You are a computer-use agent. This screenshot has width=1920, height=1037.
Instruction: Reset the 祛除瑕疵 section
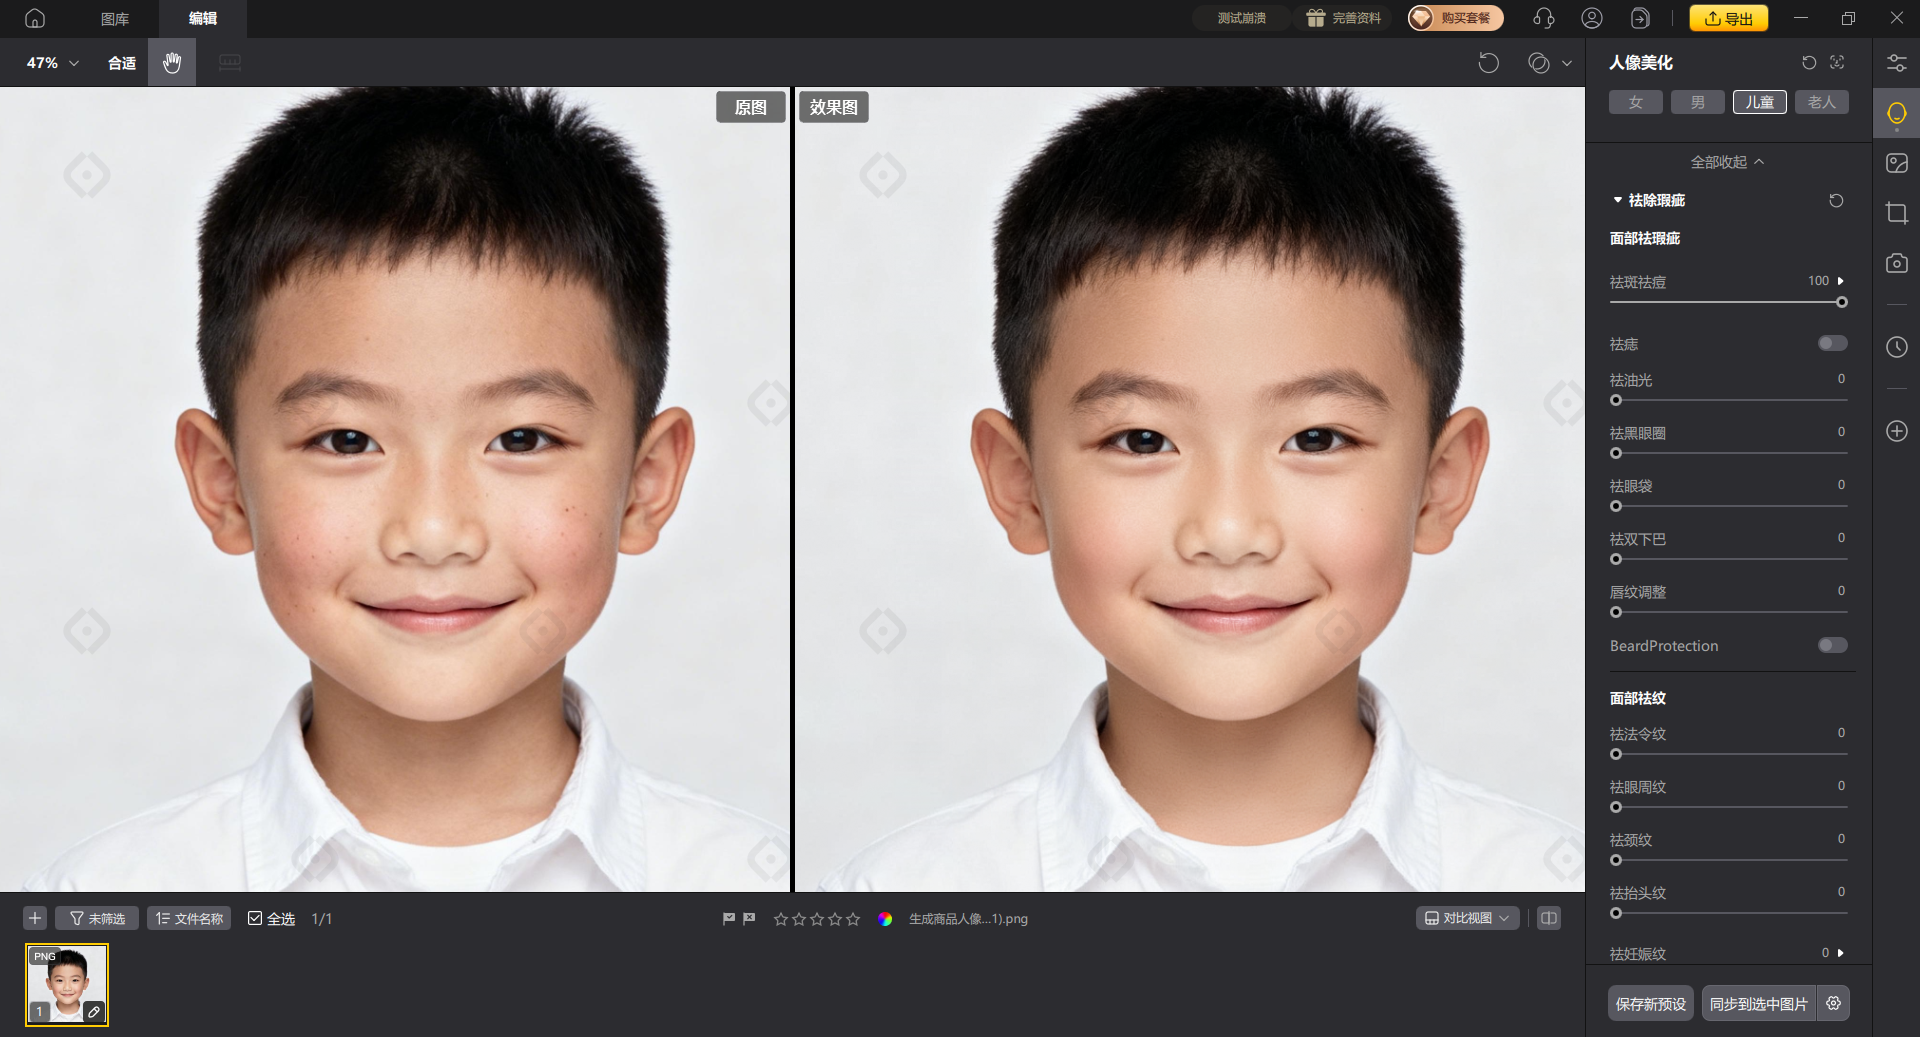click(1836, 201)
